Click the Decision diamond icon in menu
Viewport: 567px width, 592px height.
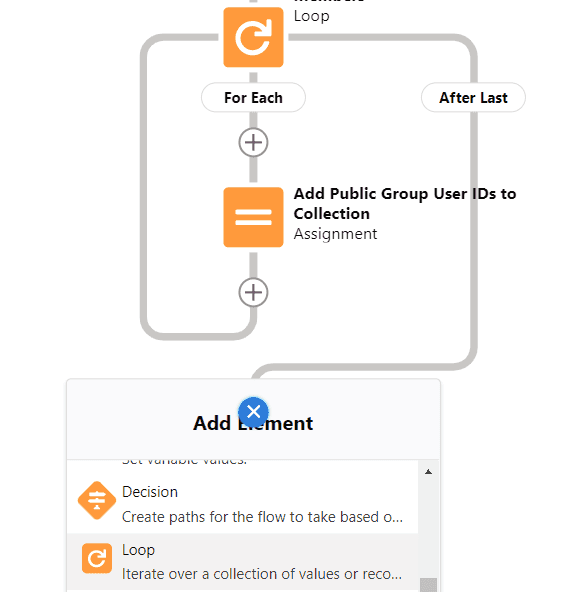[97, 501]
